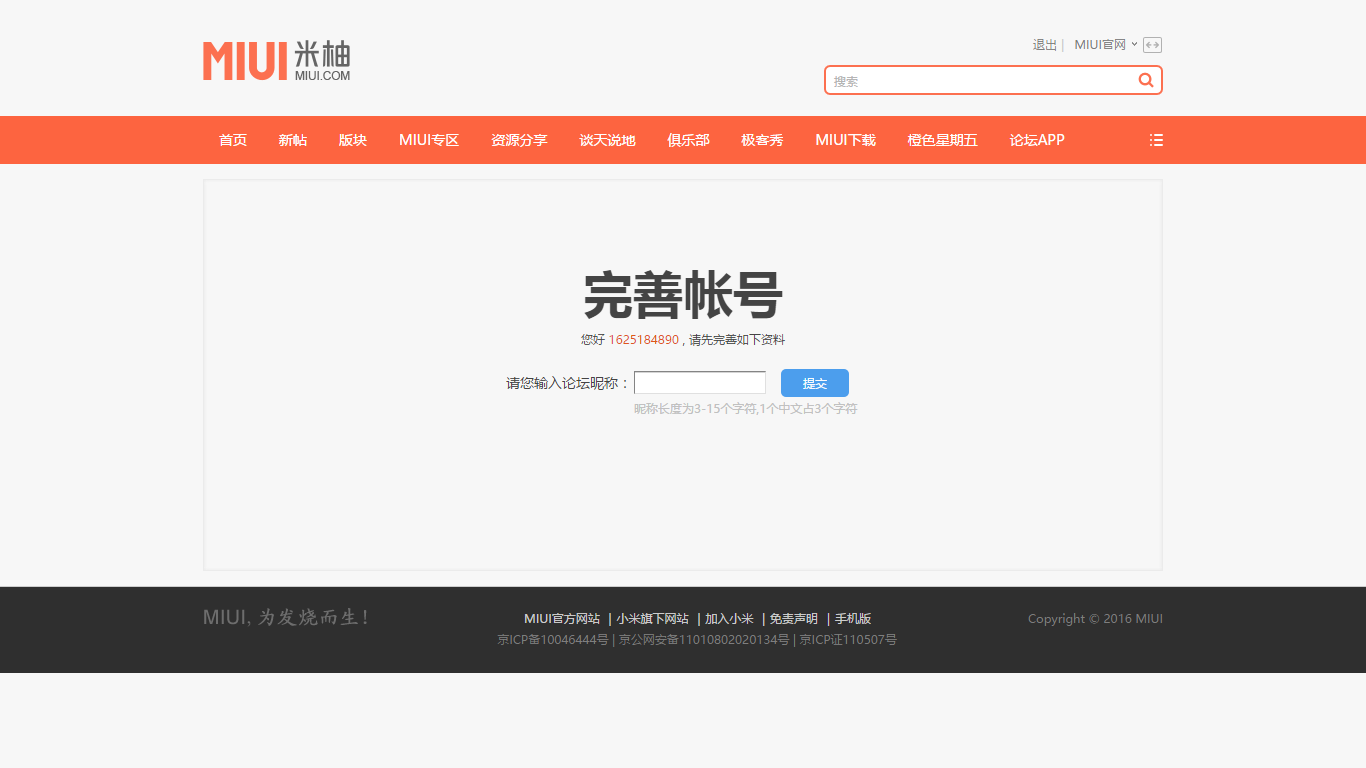Image resolution: width=1366 pixels, height=768 pixels.
Task: Open the 俱乐部 menu item
Action: pyautogui.click(x=688, y=140)
